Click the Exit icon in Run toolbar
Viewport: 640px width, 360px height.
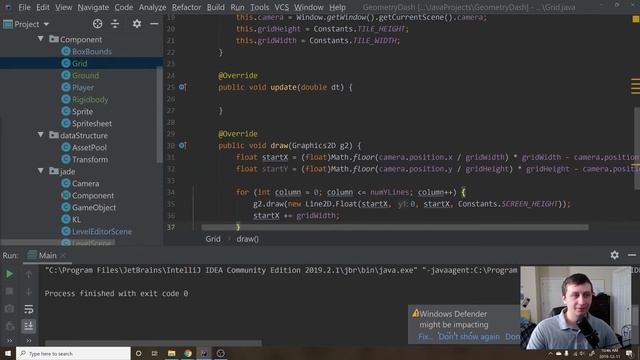9,326
